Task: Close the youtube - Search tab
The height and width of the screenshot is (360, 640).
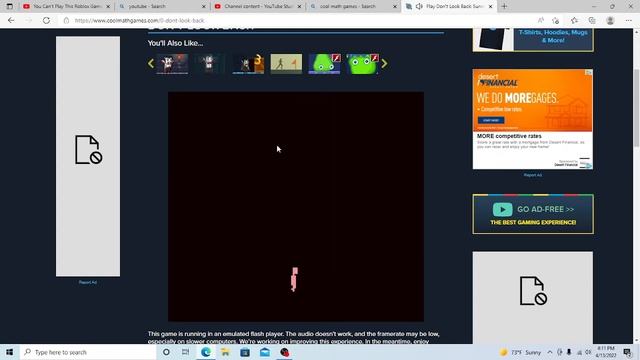Action: [x=204, y=7]
